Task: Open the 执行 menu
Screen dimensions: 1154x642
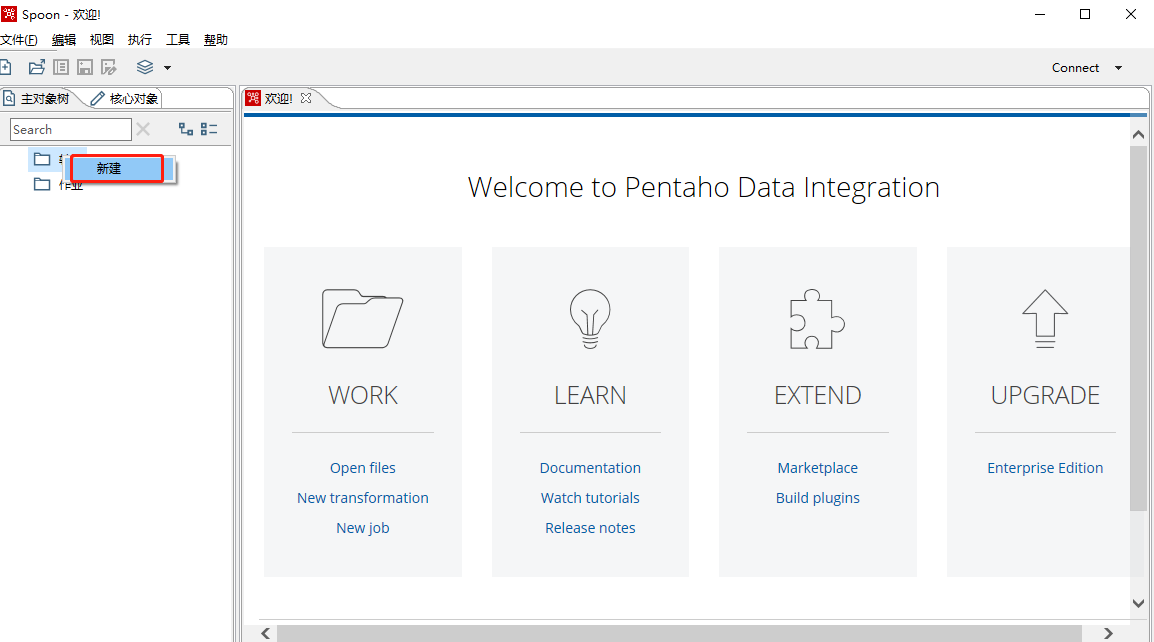Action: coord(140,40)
